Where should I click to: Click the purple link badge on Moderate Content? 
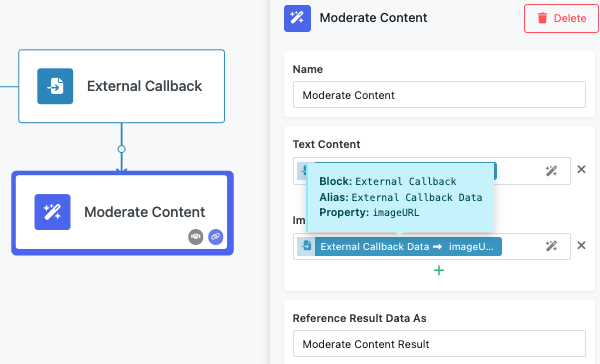(x=215, y=237)
